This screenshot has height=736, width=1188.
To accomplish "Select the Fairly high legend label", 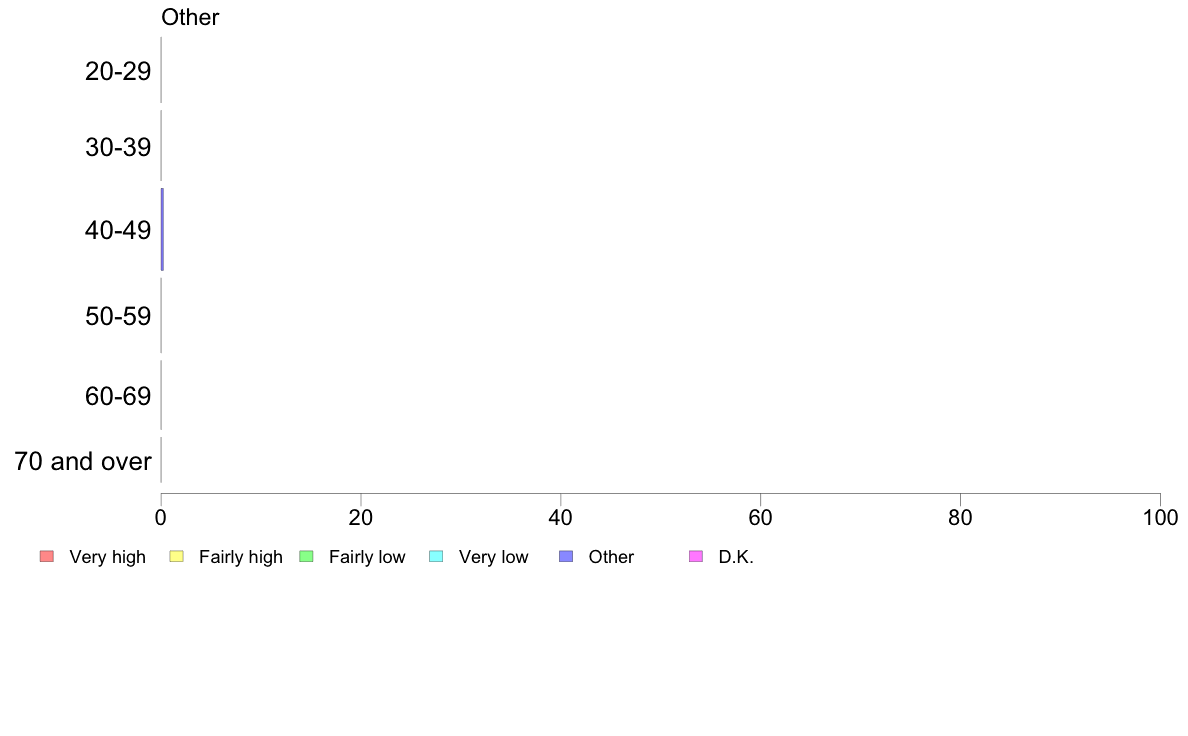I will [240, 557].
